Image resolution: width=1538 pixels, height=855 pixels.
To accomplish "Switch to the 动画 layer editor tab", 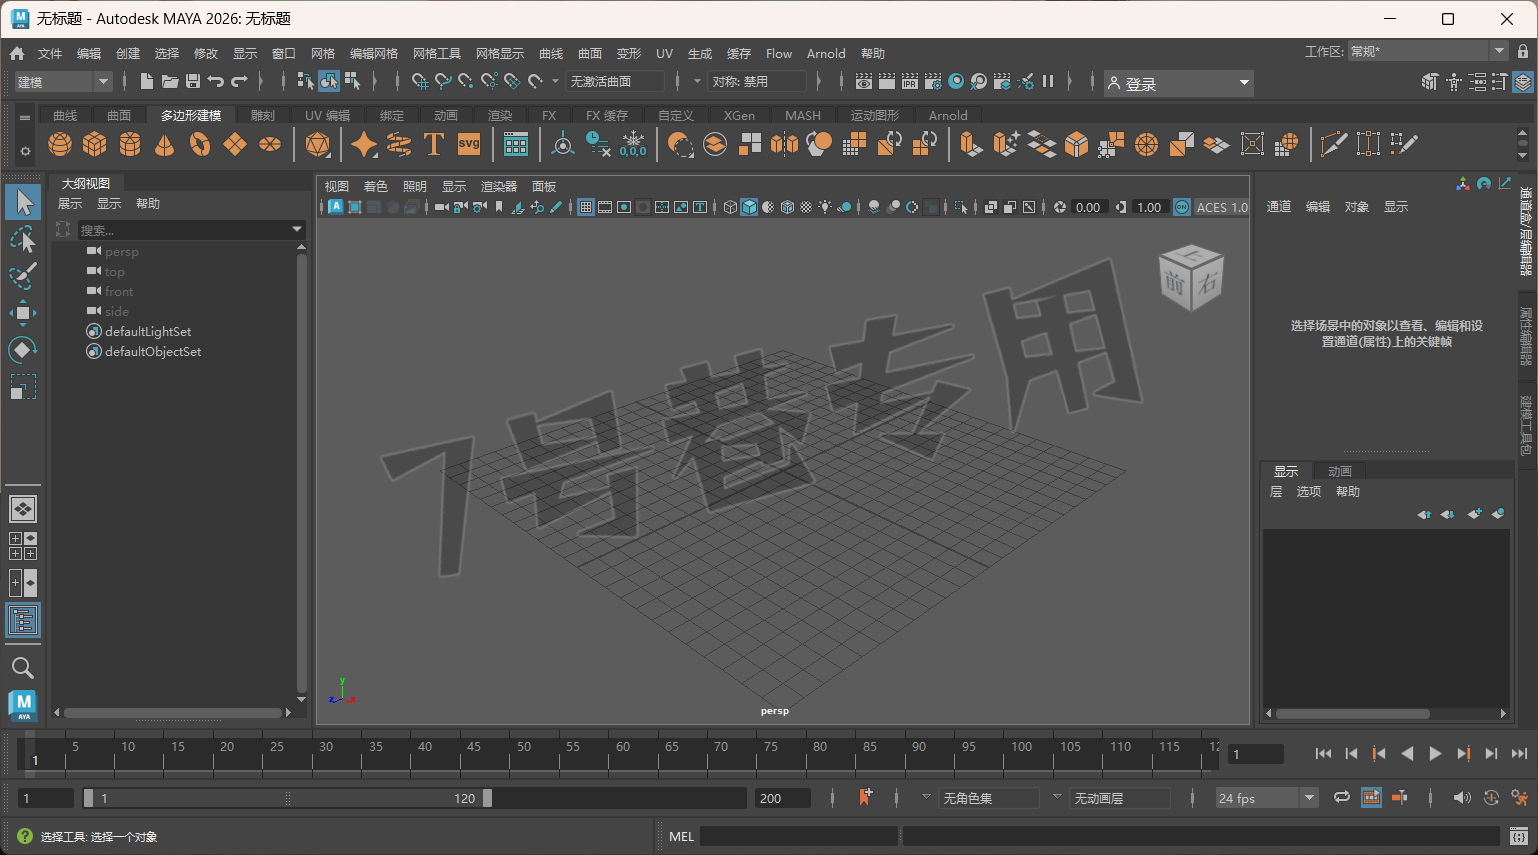I will tap(1340, 471).
